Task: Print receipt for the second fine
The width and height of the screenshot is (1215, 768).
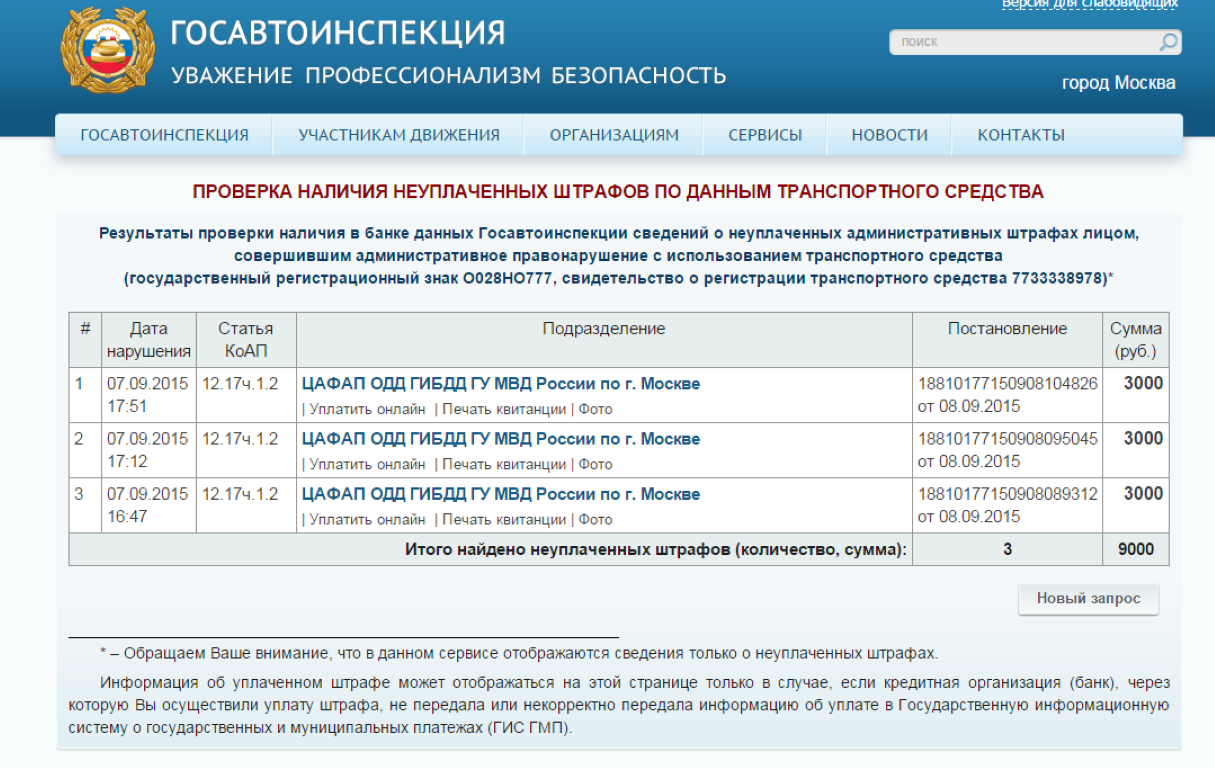Action: click(504, 464)
